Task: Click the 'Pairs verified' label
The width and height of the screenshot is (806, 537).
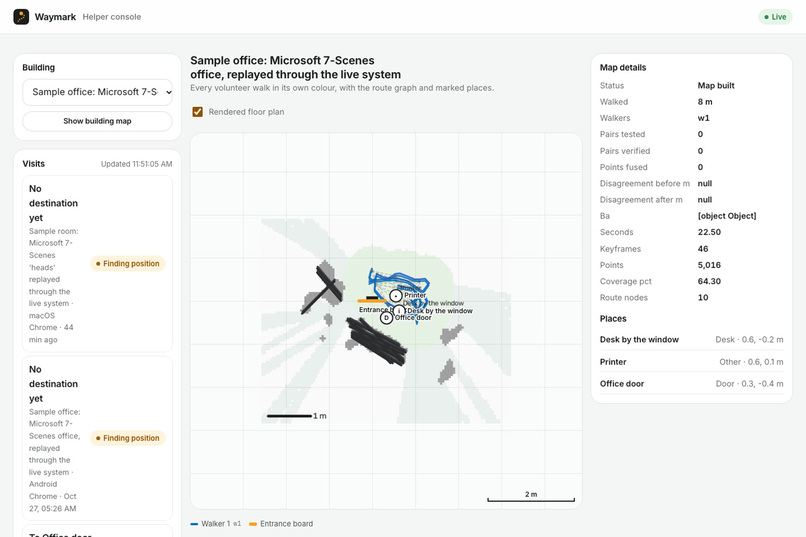Action: pyautogui.click(x=625, y=151)
